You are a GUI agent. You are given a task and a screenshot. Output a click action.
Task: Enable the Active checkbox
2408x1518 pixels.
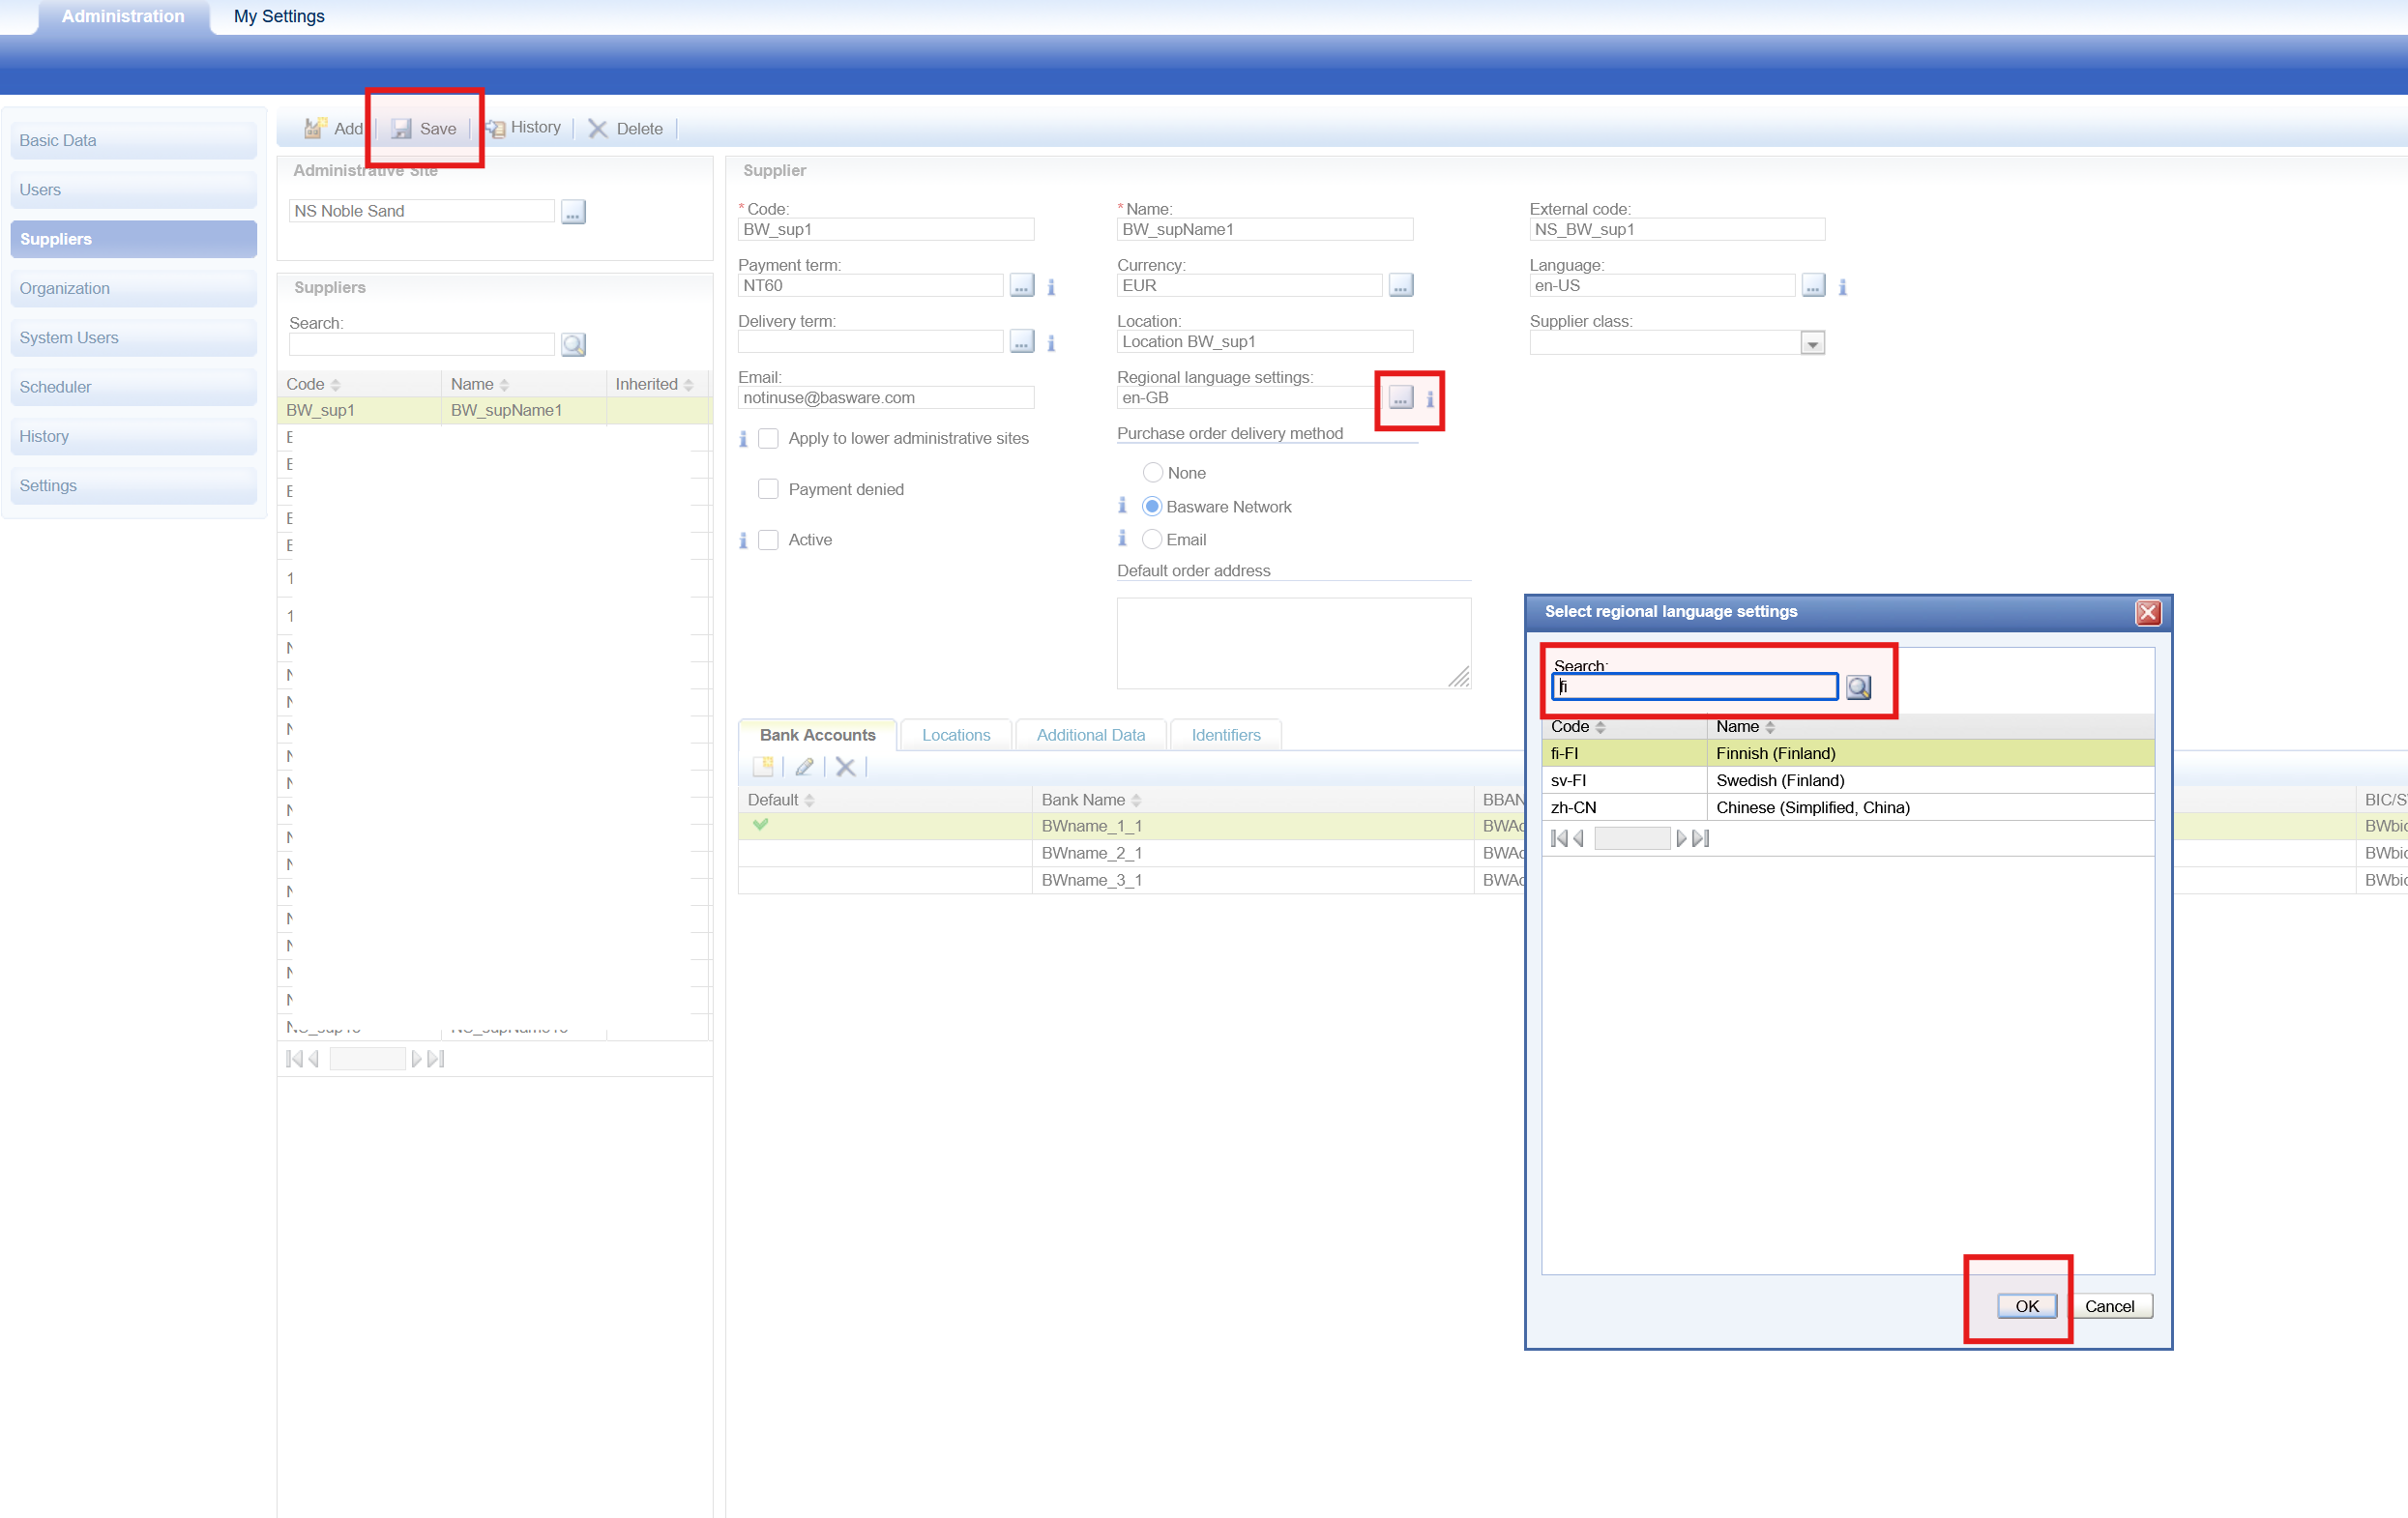pos(768,540)
